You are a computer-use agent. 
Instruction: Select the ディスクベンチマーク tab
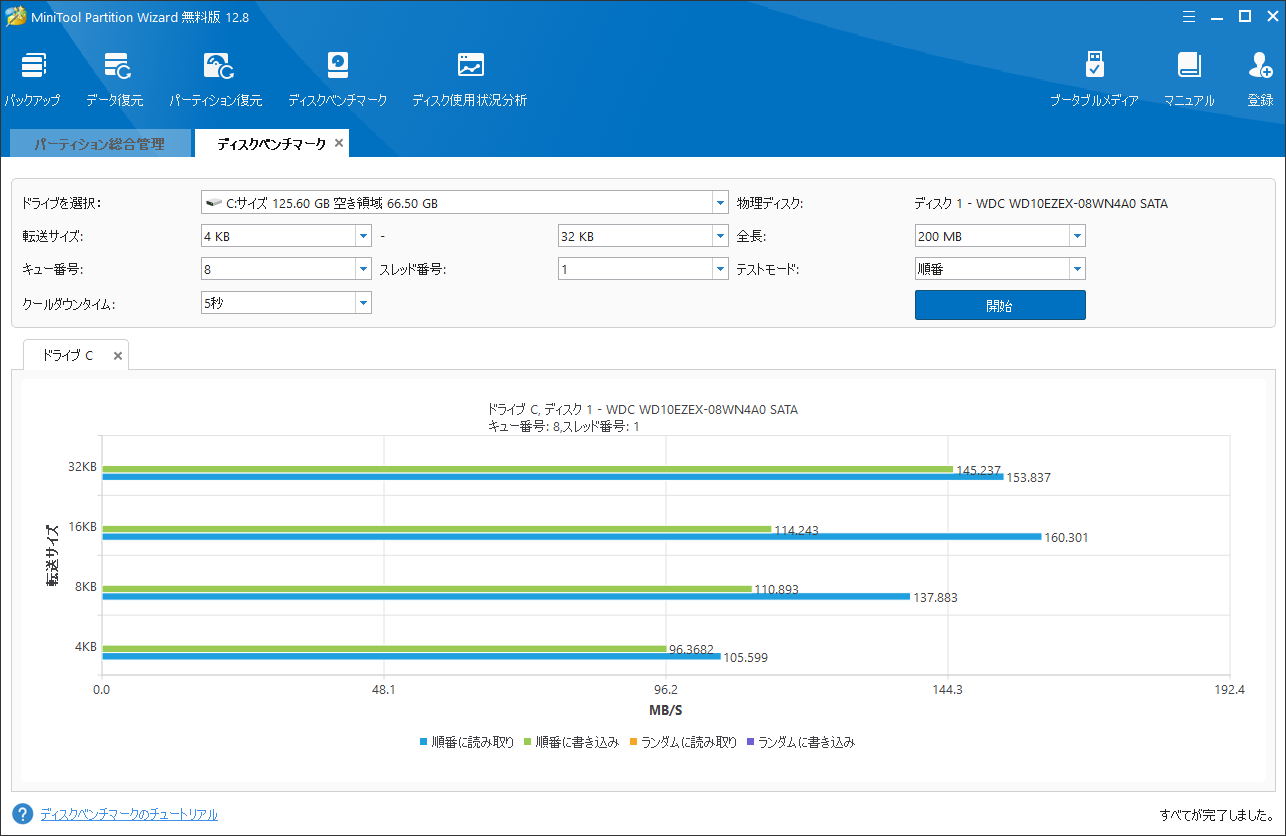271,144
